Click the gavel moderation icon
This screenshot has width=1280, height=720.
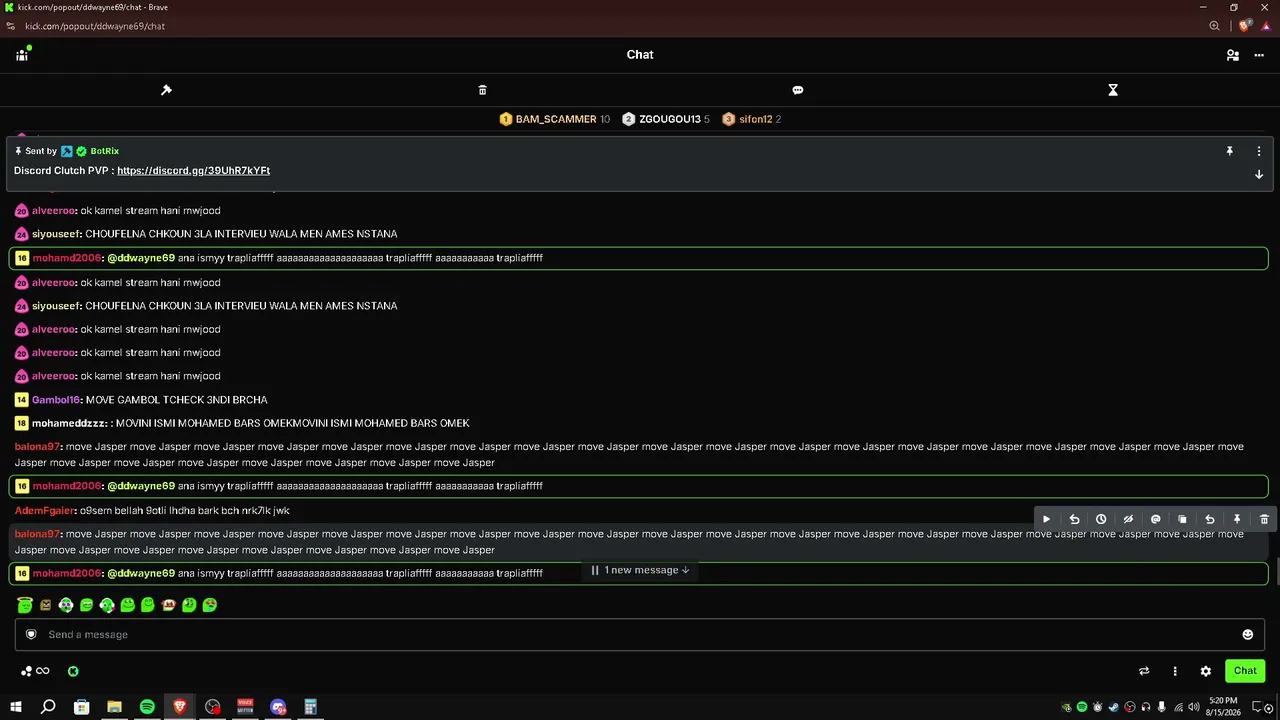pyautogui.click(x=166, y=90)
